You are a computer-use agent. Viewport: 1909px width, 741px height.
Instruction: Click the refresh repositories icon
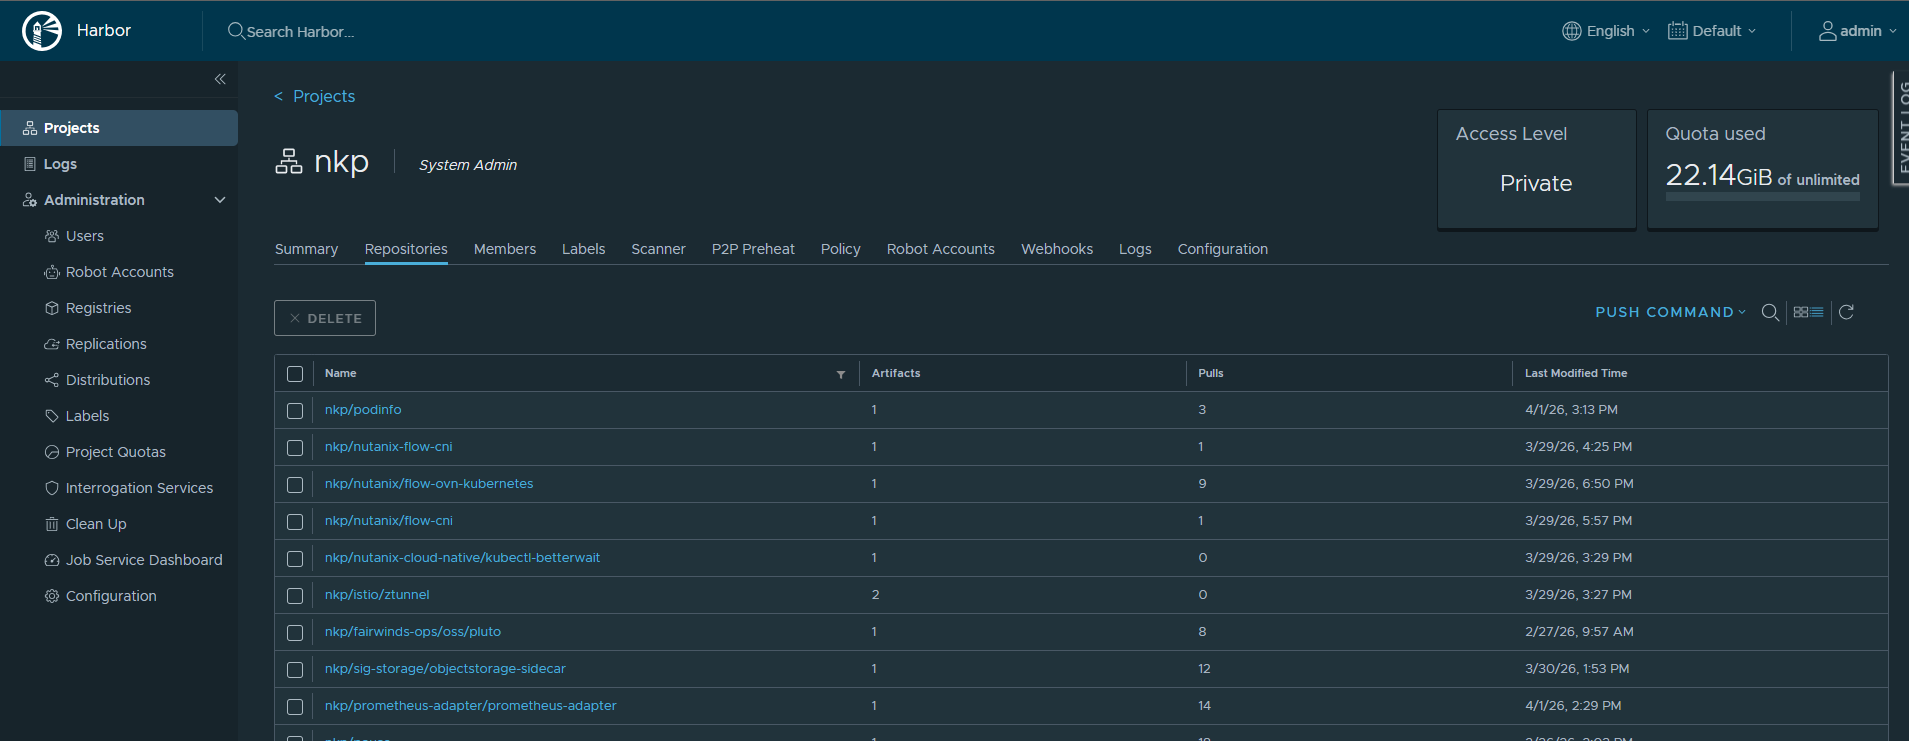pos(1847,312)
